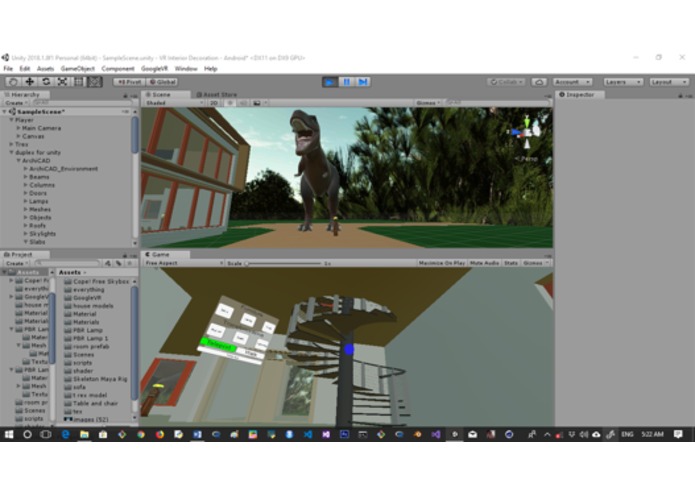The image size is (695, 494).
Task: Open File Explorer from the taskbar
Action: click(x=84, y=435)
